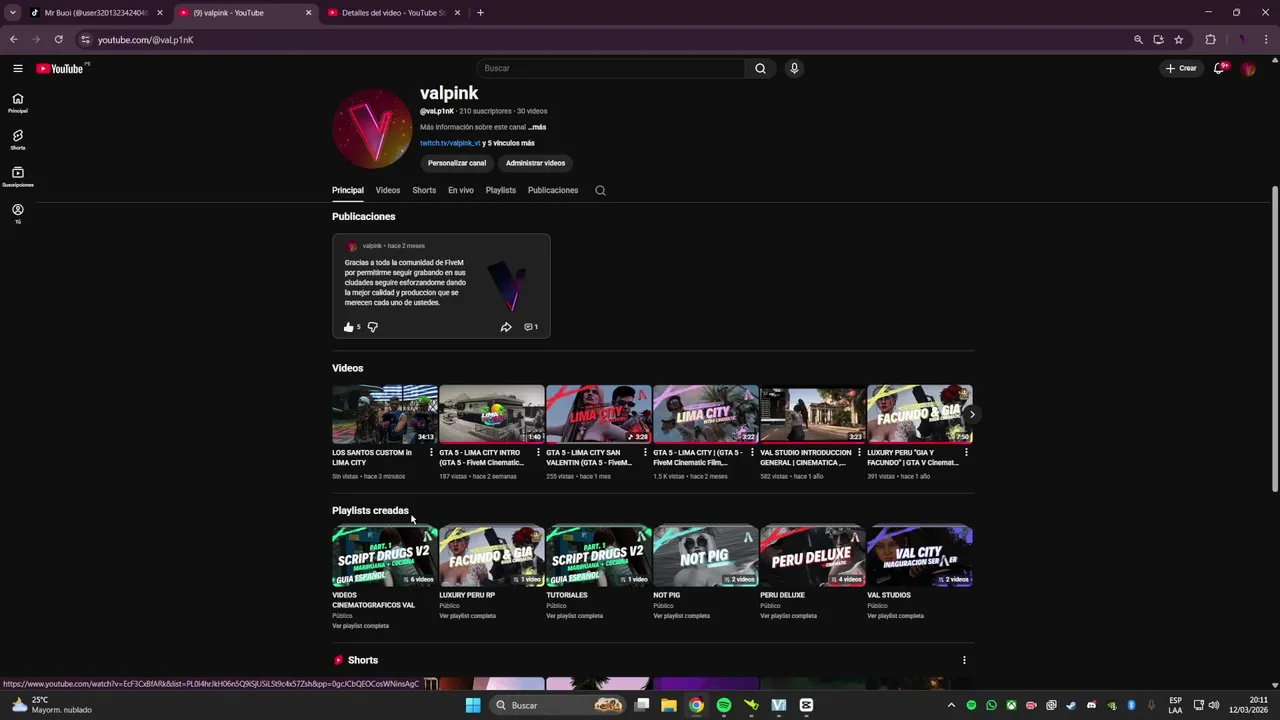Expand channel info with ...más
This screenshot has height=720, width=1280.
coord(537,127)
